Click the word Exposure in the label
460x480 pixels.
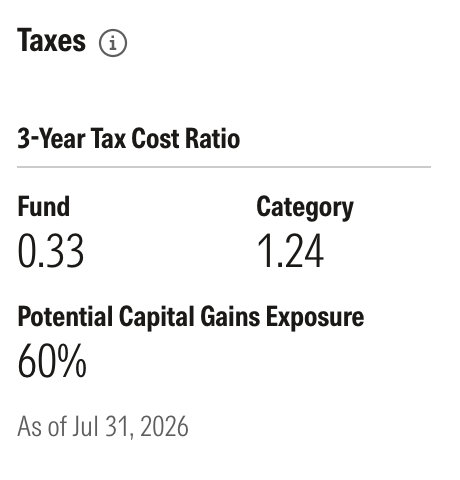pyautogui.click(x=315, y=317)
